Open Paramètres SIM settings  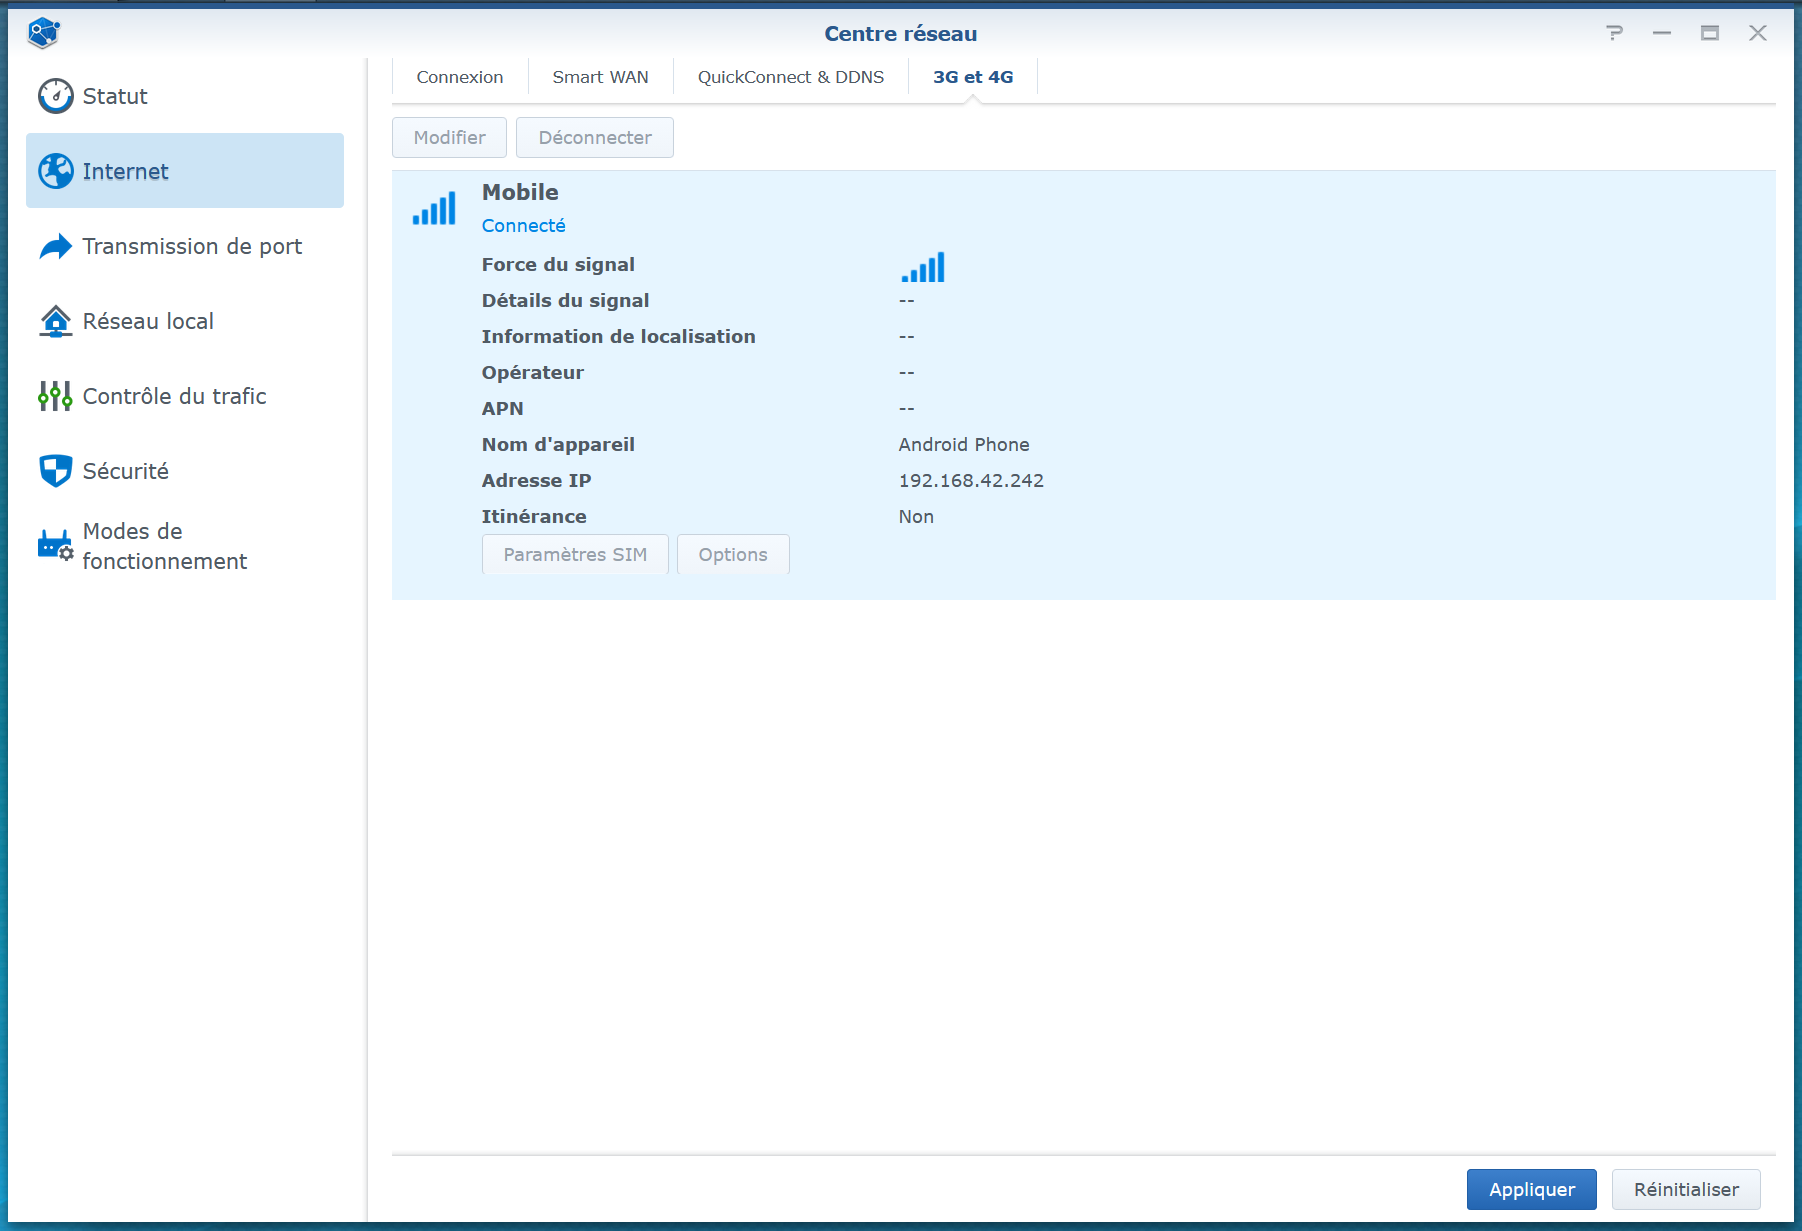[x=575, y=555]
